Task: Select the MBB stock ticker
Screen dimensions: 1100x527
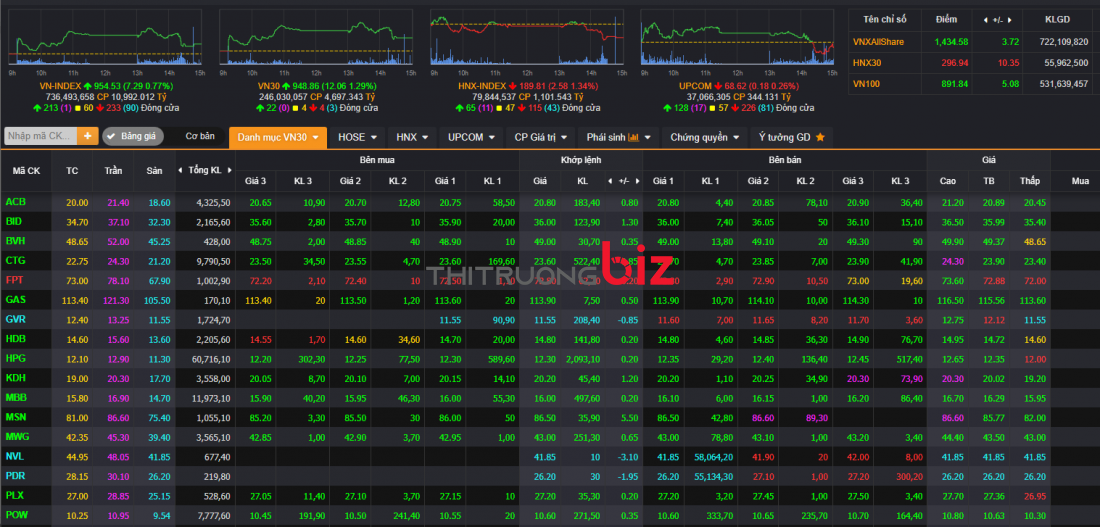Action: click(15, 398)
